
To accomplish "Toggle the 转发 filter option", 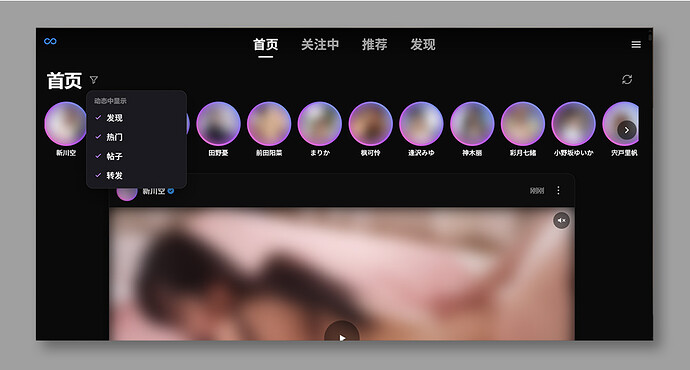I will click(x=136, y=176).
